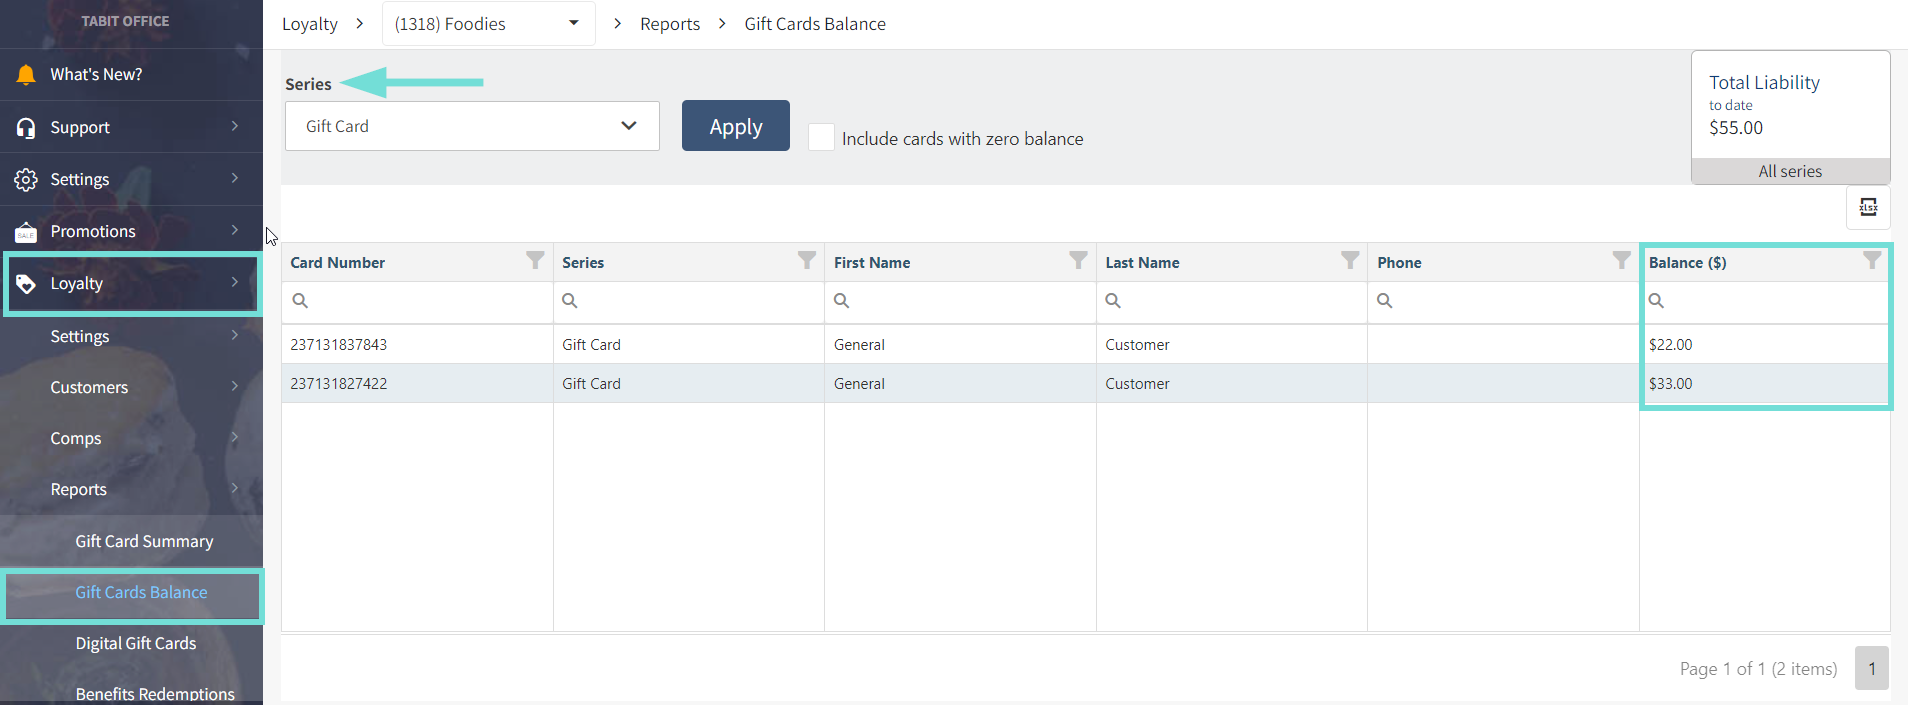Open Gift Card Summary report
1908x705 pixels.
pos(144,541)
